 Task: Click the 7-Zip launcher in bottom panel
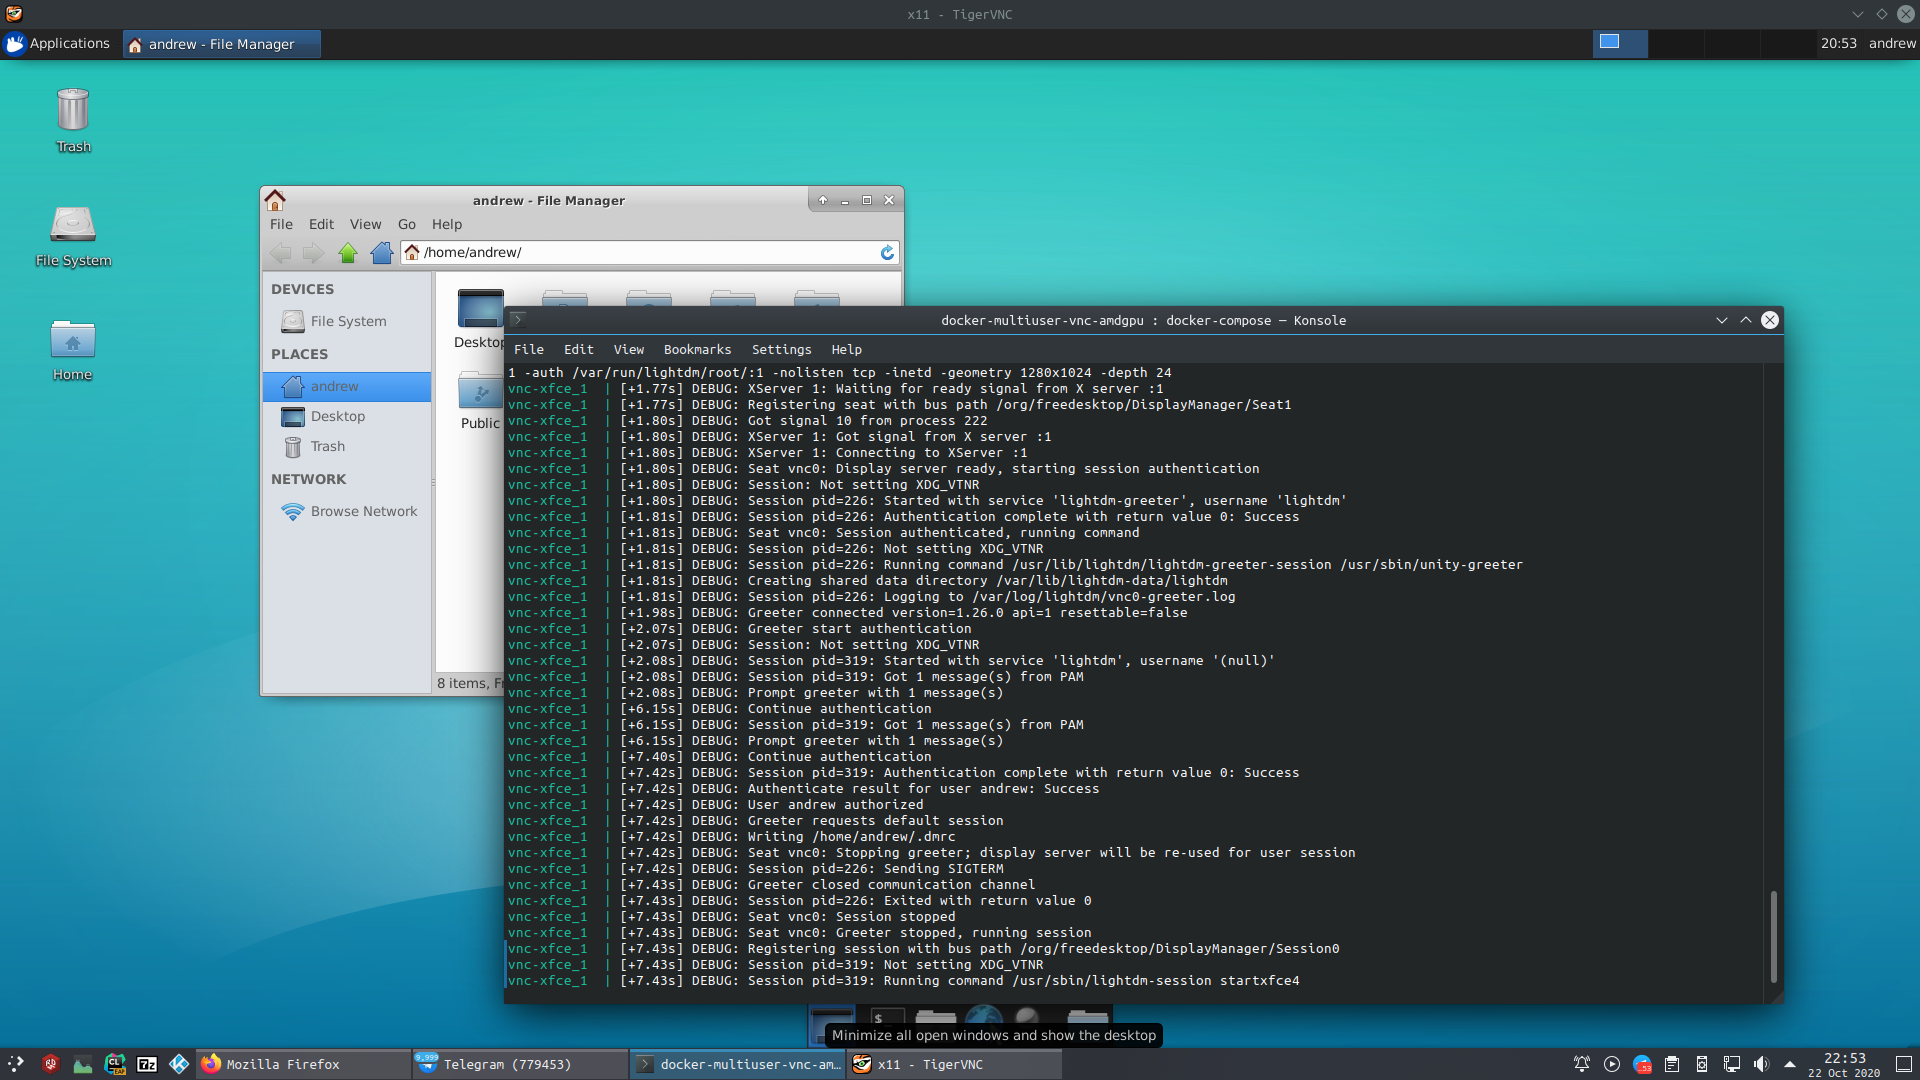coord(147,1064)
